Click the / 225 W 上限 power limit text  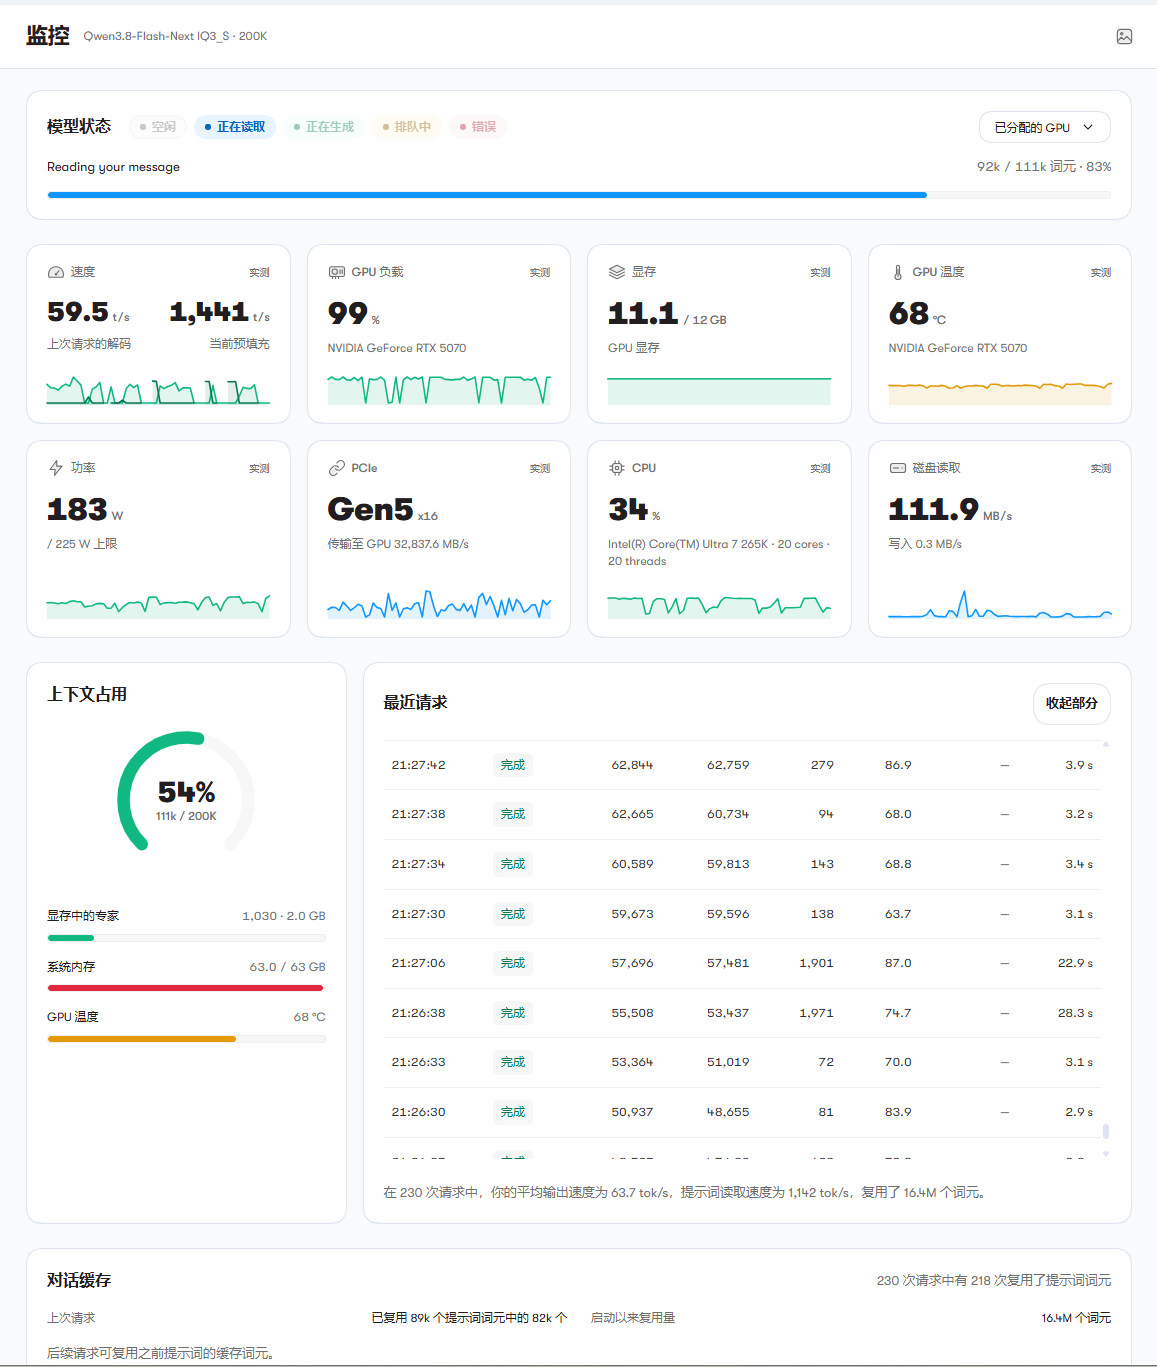click(82, 544)
